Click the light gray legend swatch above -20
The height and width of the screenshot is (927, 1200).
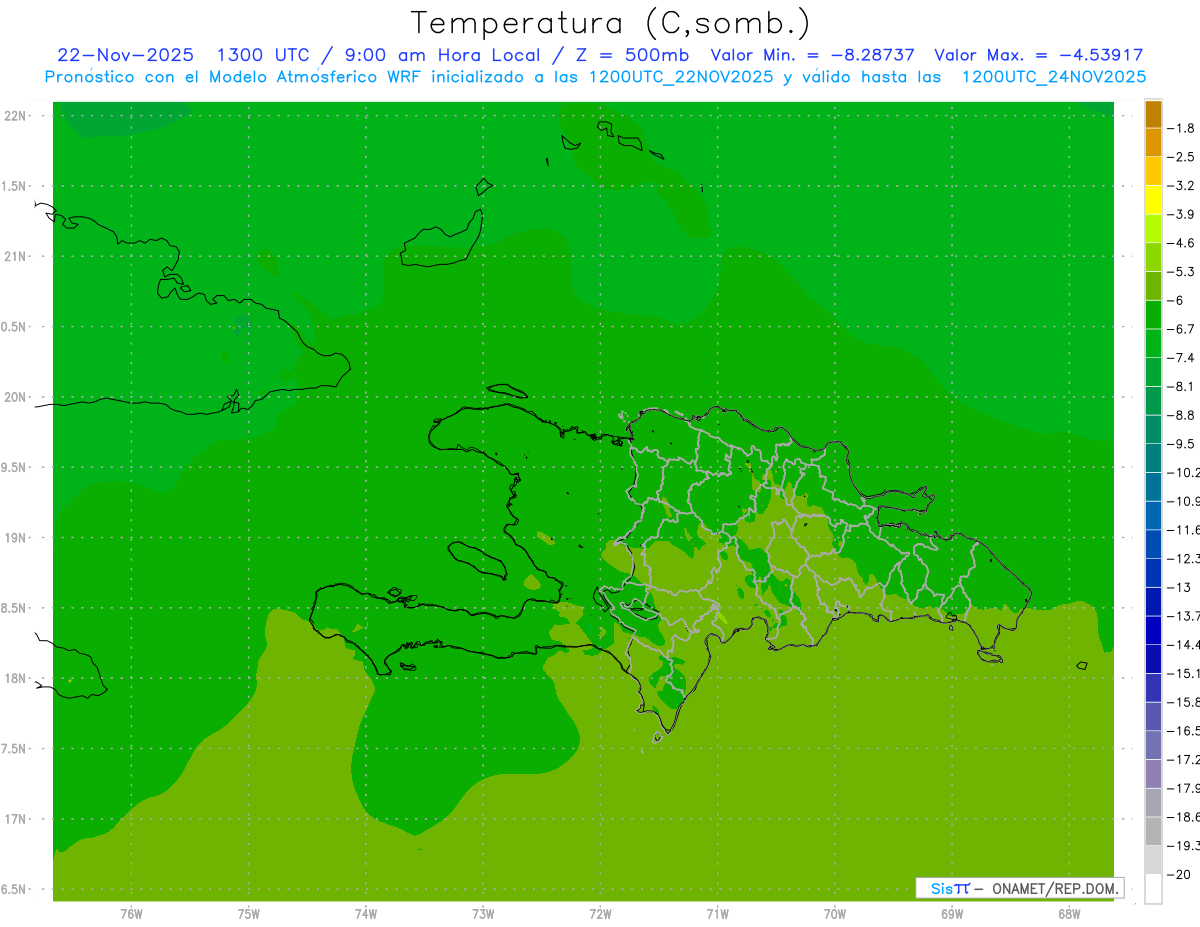coord(1153,860)
